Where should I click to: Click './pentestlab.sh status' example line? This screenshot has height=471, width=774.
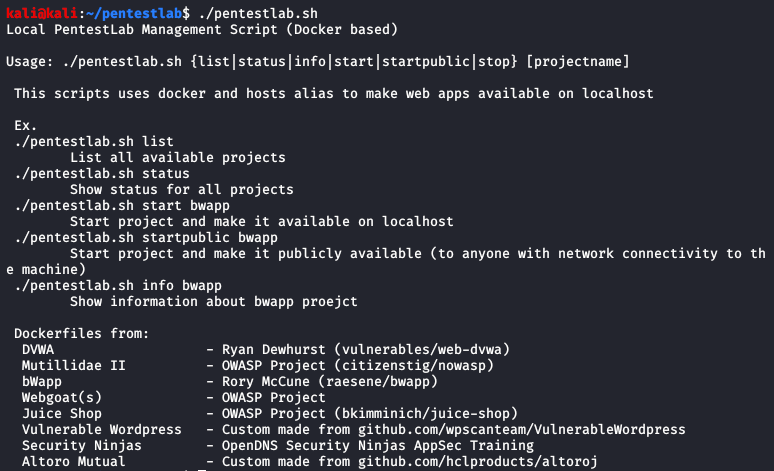coord(102,174)
